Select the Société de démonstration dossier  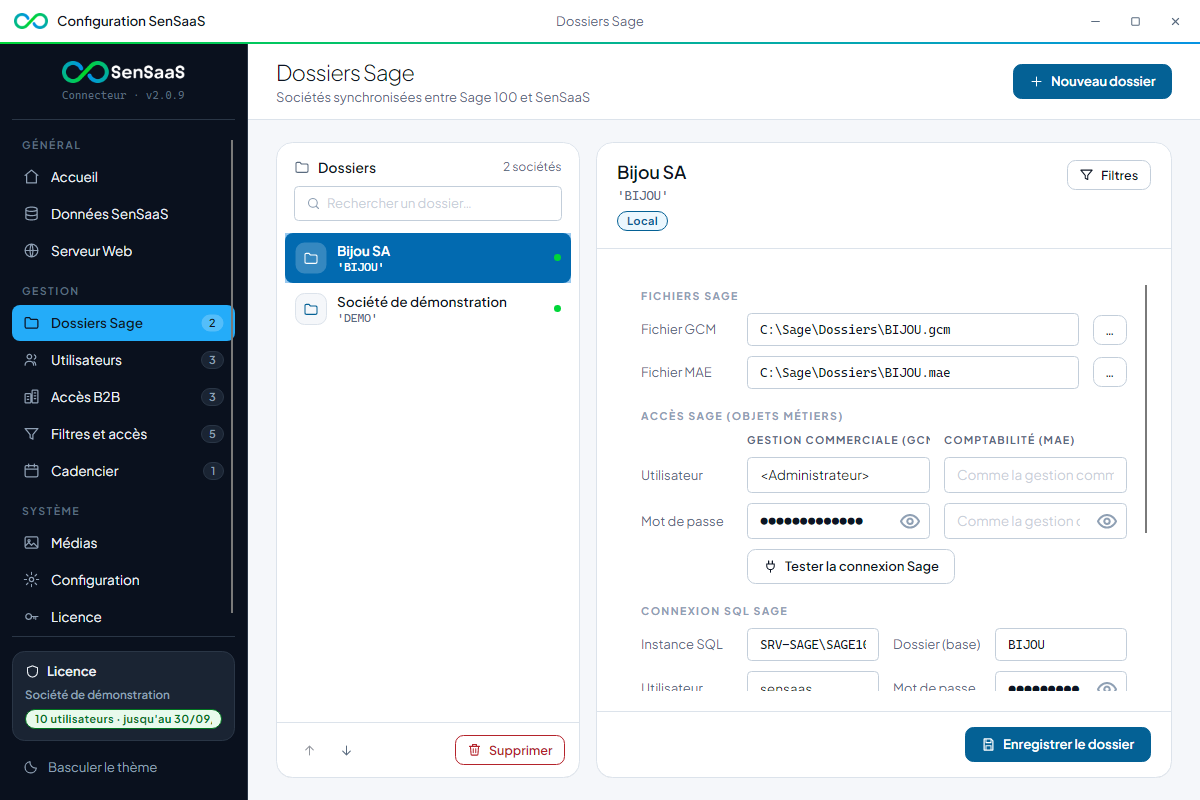pyautogui.click(x=428, y=308)
